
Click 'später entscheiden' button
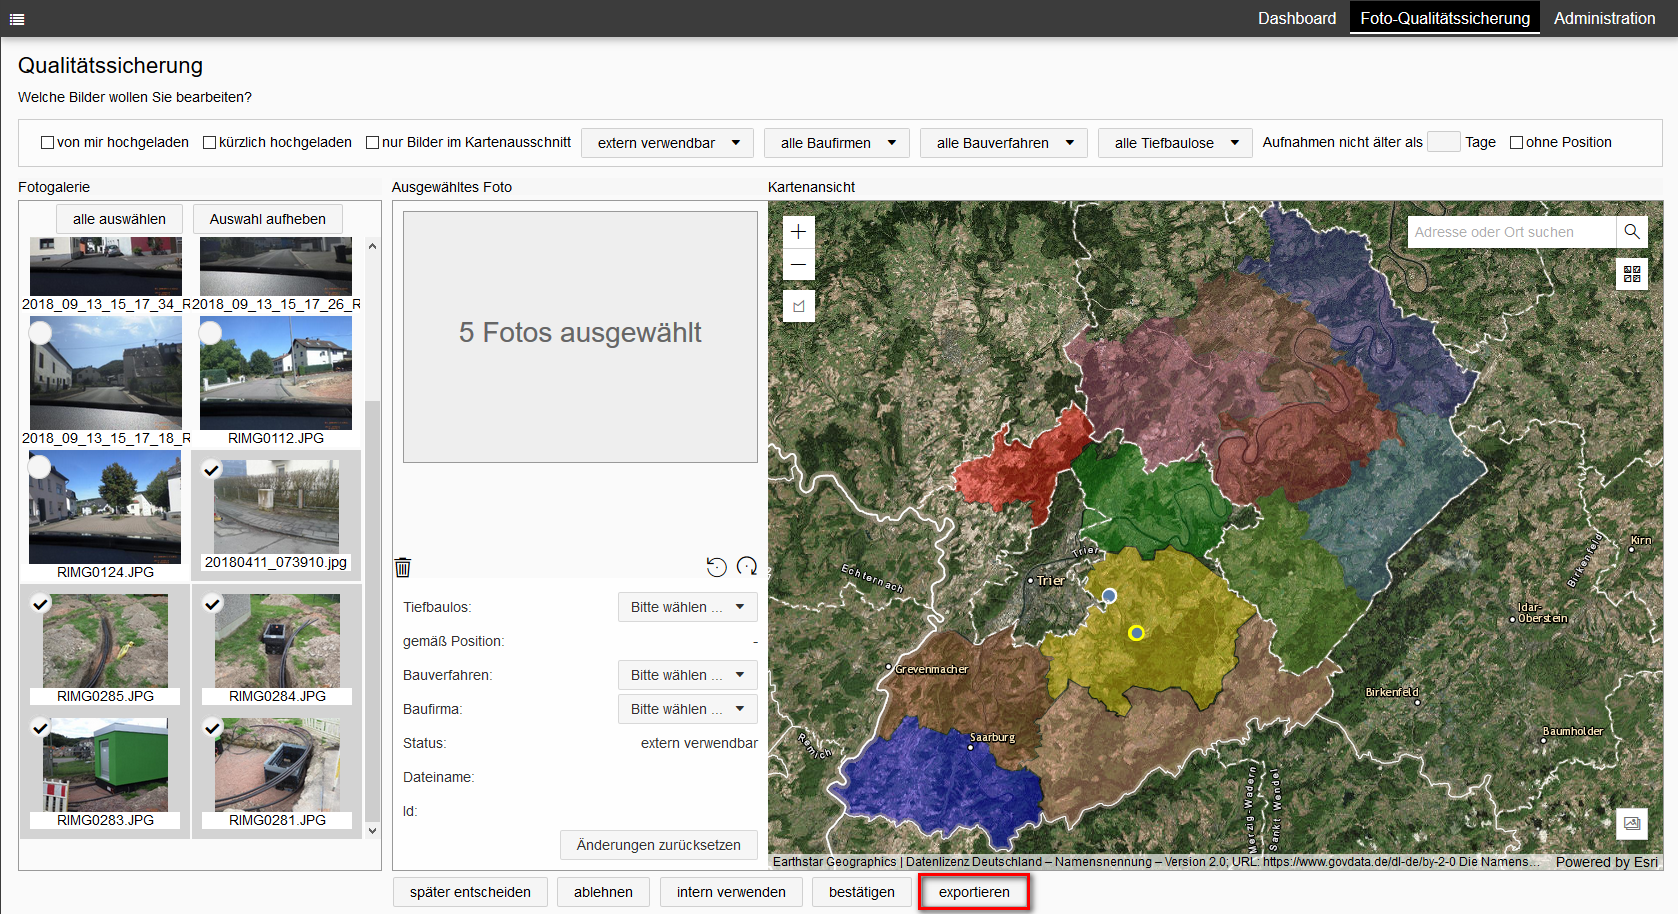[470, 892]
